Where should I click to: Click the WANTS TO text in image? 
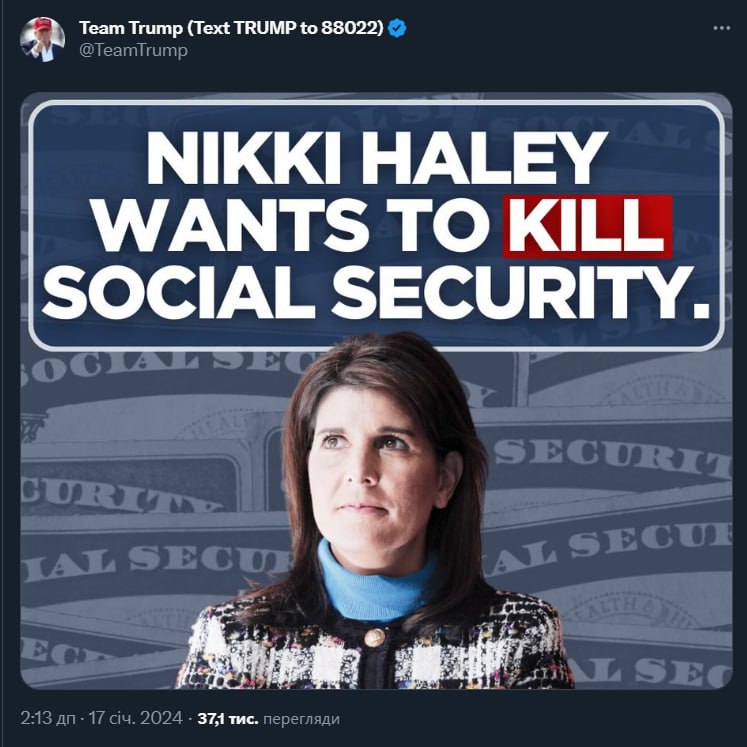tap(291, 225)
